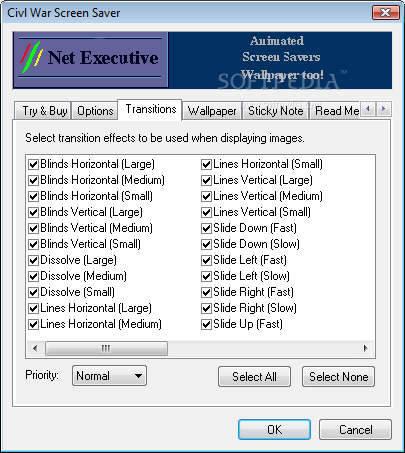Uncheck Dissolve (Medium) effect

tap(33, 276)
